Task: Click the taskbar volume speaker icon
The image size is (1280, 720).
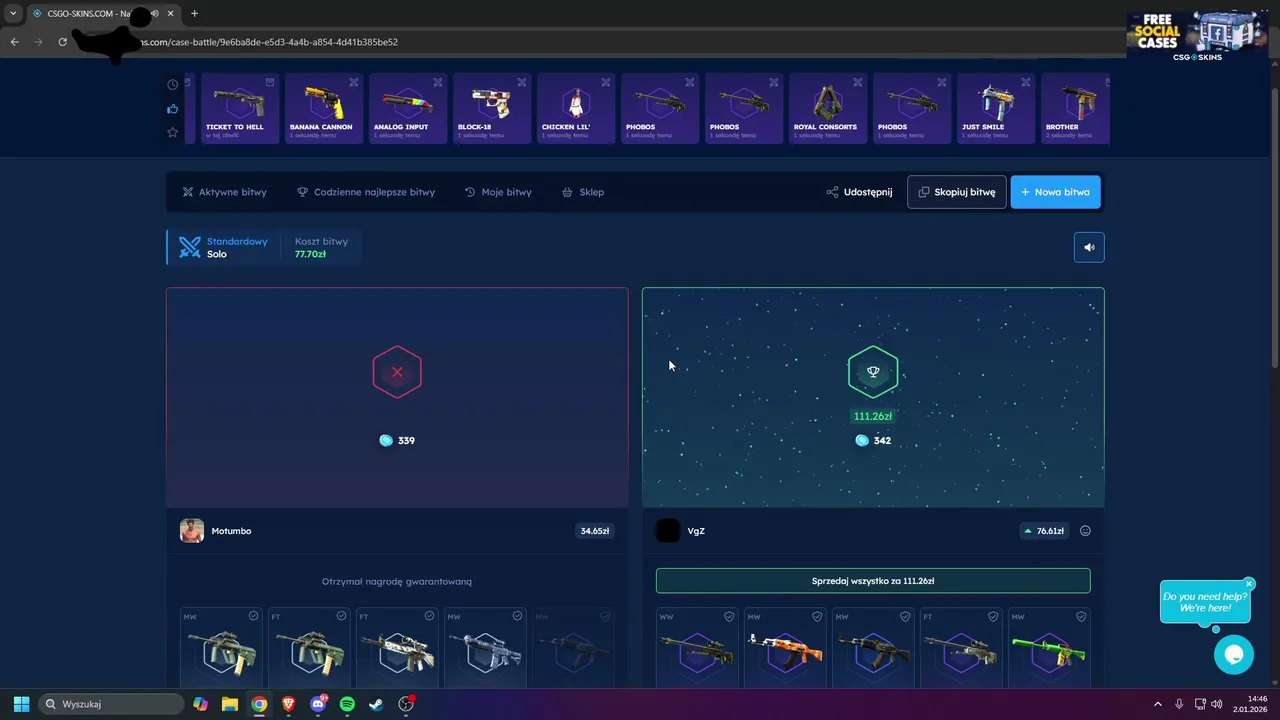Action: point(1216,704)
